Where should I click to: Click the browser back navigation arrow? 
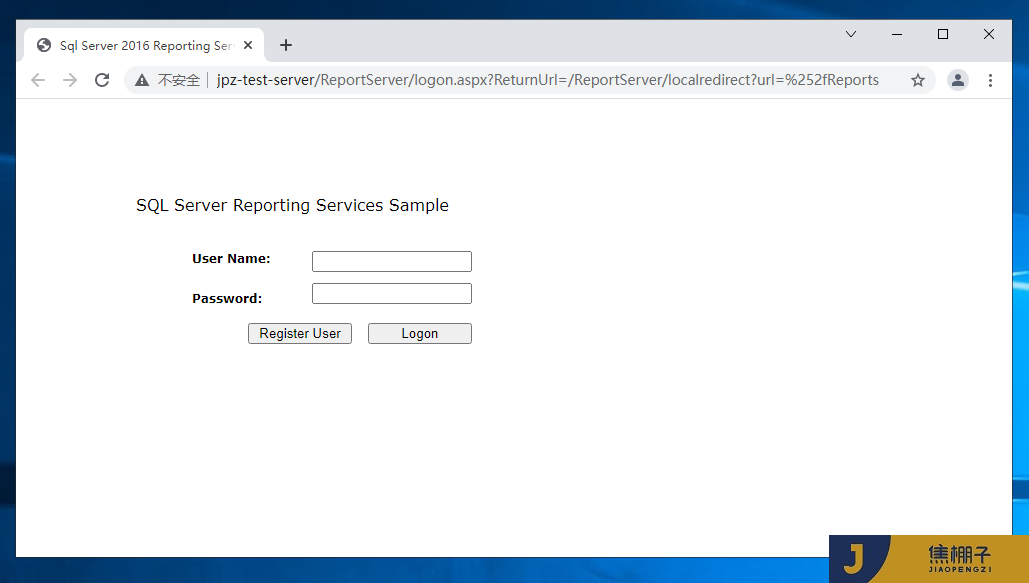[37, 79]
